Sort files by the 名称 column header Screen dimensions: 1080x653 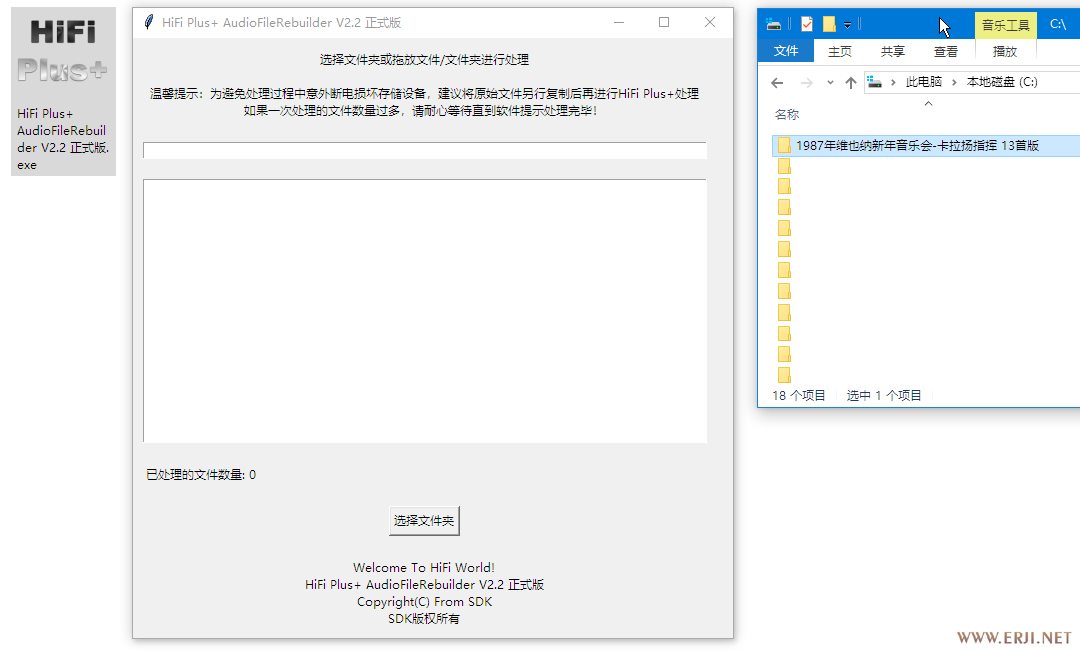[x=787, y=115]
